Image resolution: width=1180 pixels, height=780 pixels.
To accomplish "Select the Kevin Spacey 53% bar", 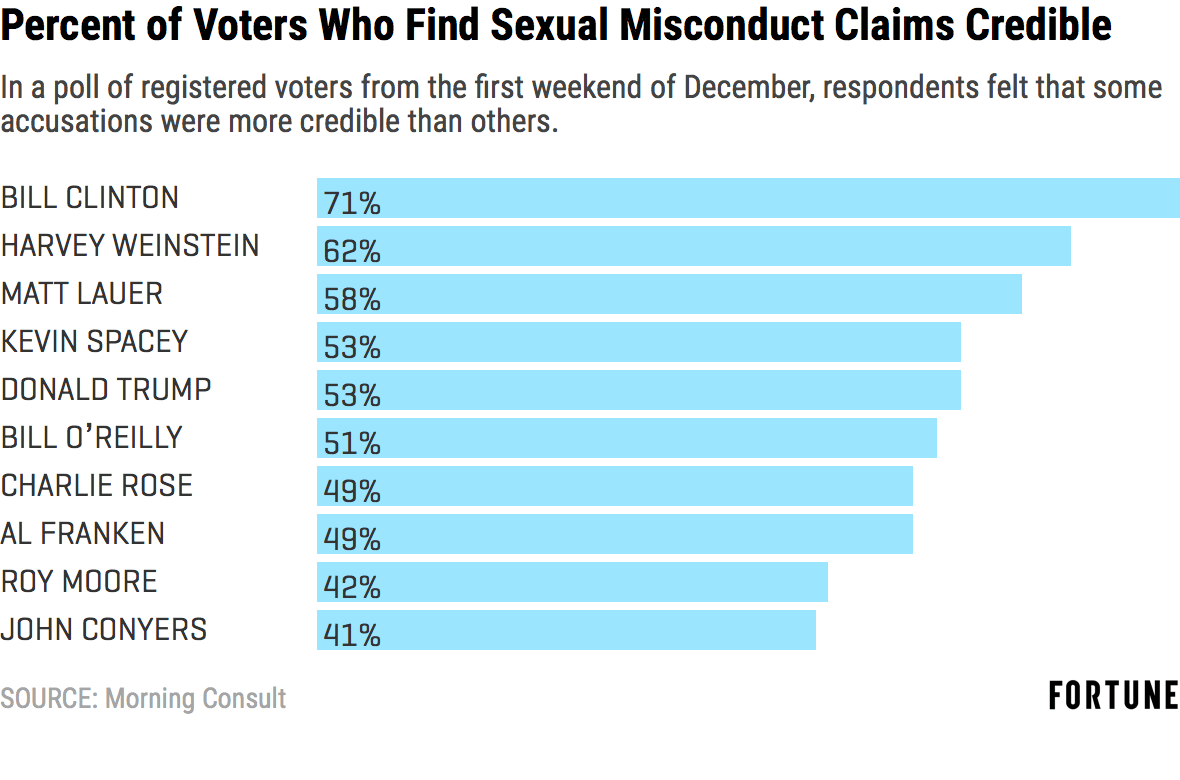I will tap(639, 342).
